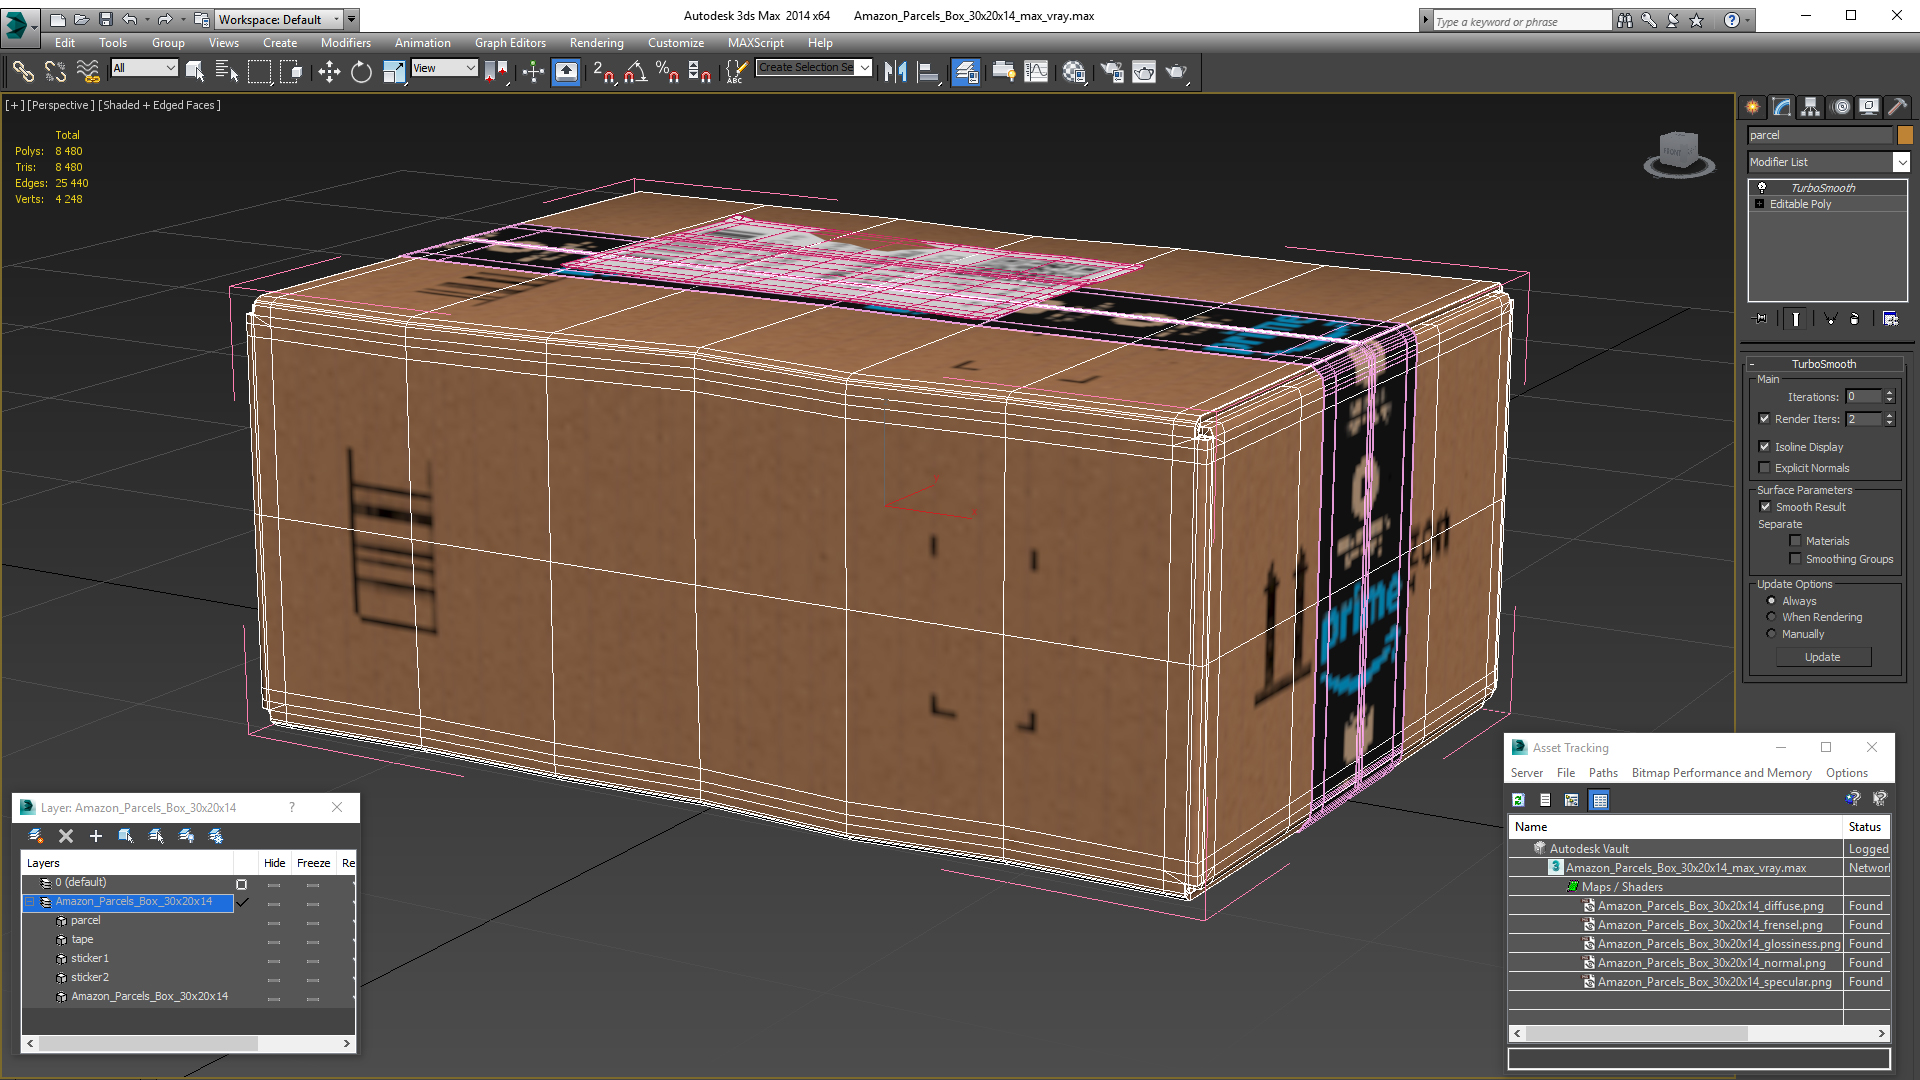Click the Select and Link tool
This screenshot has width=1920, height=1080.
click(x=23, y=71)
